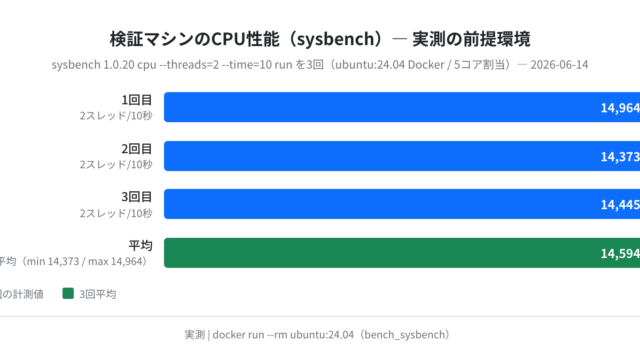
Task: Select the 2回目 blue bar
Action: click(x=402, y=156)
